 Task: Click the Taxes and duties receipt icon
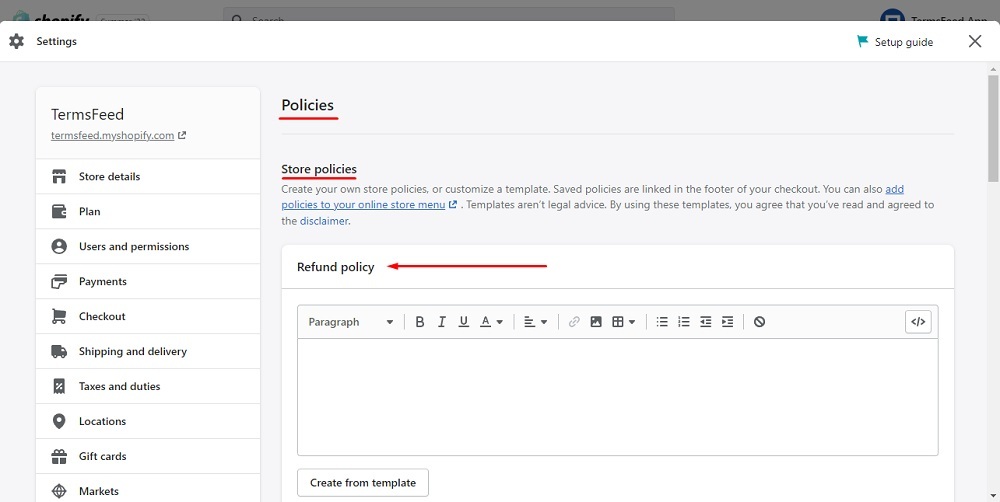59,387
